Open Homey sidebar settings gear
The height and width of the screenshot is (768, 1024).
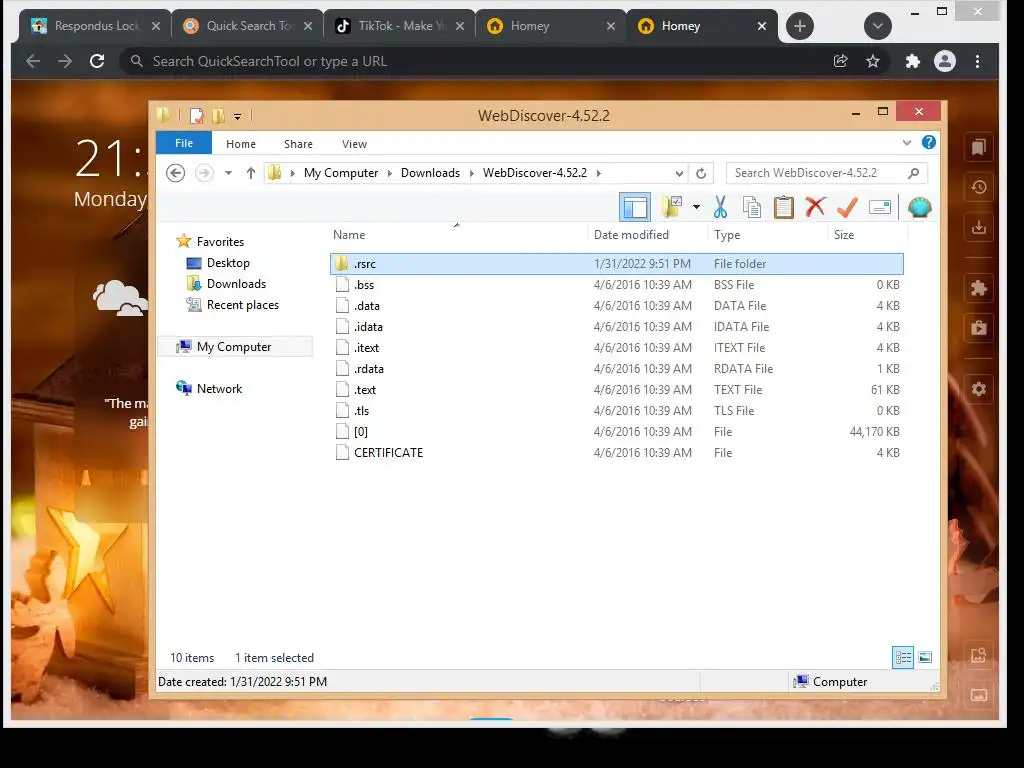(978, 390)
